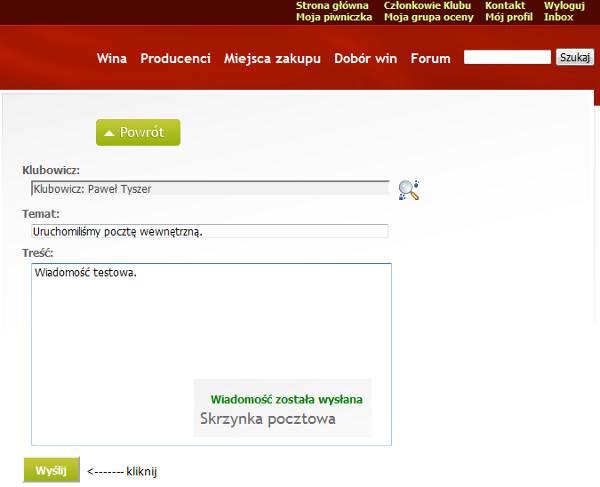Click the Szukaj search button

tap(575, 58)
